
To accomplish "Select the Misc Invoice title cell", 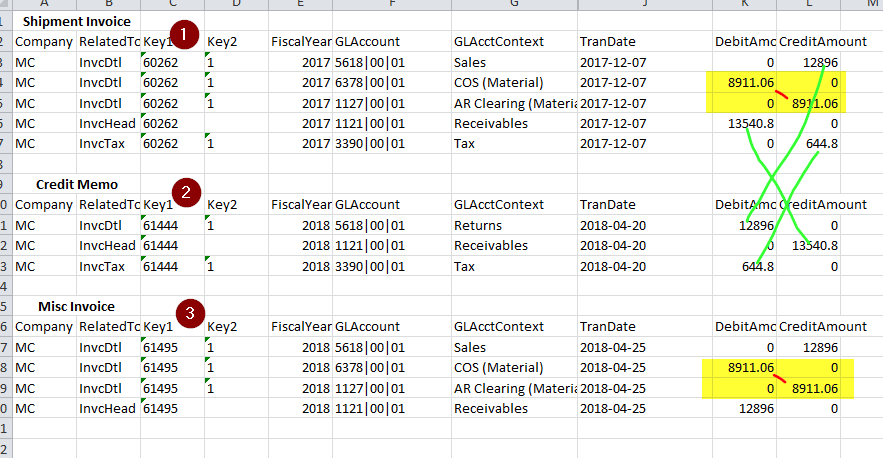I will [76, 306].
